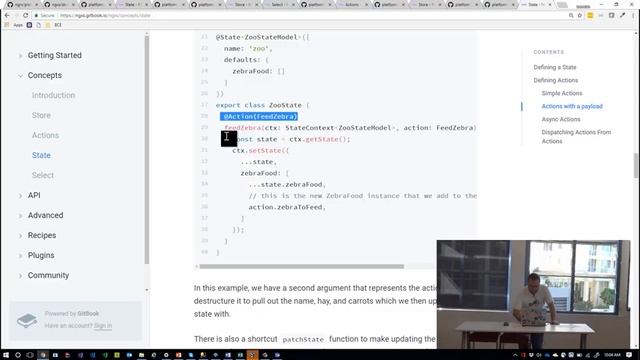The height and width of the screenshot is (360, 640).
Task: Jump to Dispatching Actions From Actions
Action: (576, 137)
